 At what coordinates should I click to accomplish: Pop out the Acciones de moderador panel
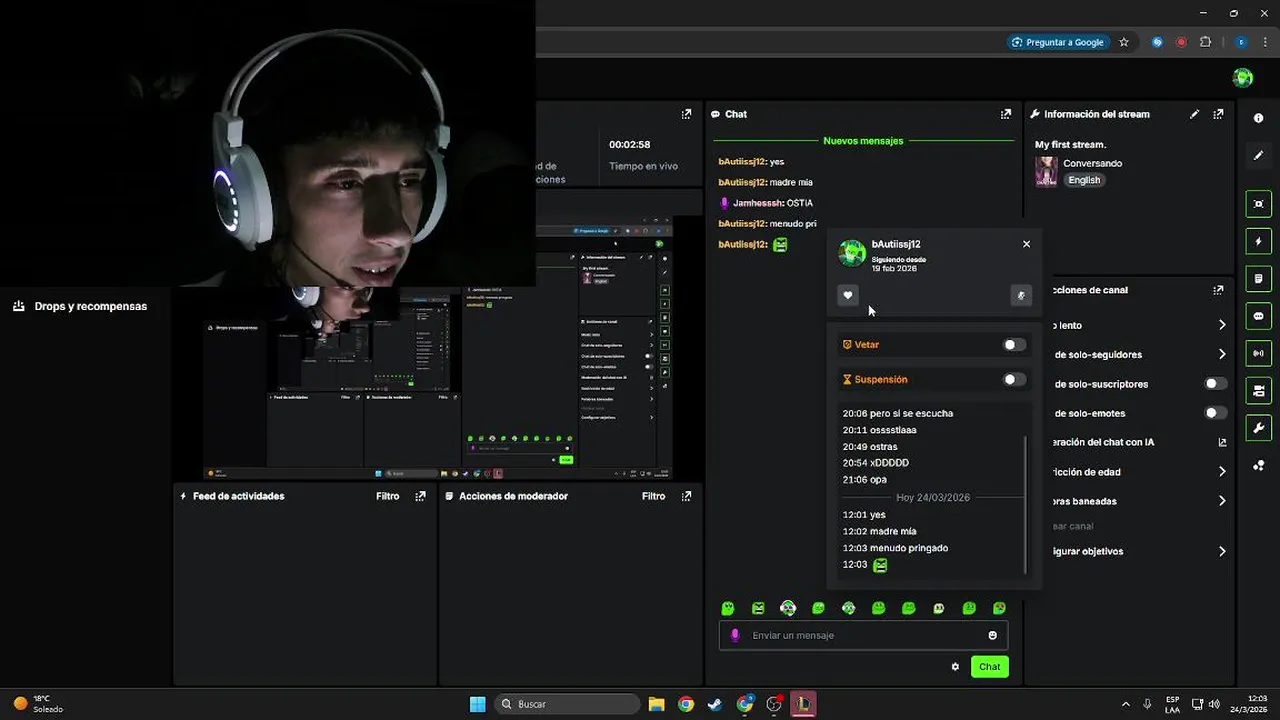(686, 496)
